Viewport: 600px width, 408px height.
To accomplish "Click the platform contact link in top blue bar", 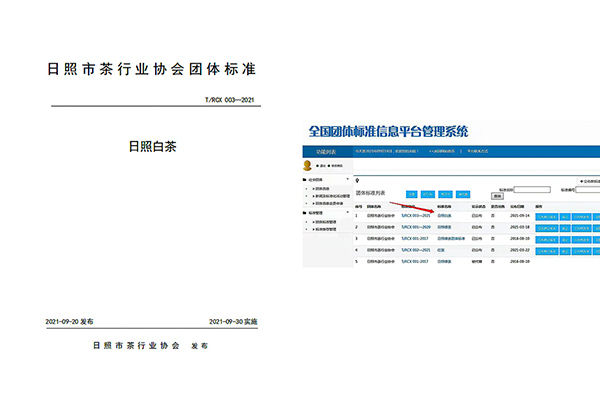I will coord(479,151).
